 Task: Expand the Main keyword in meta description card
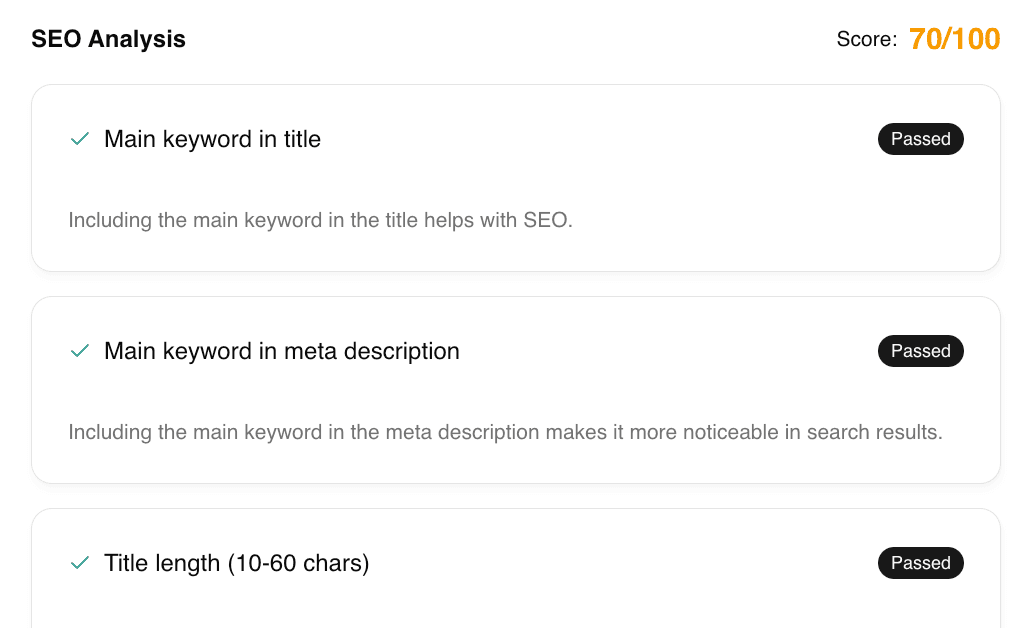tap(281, 351)
